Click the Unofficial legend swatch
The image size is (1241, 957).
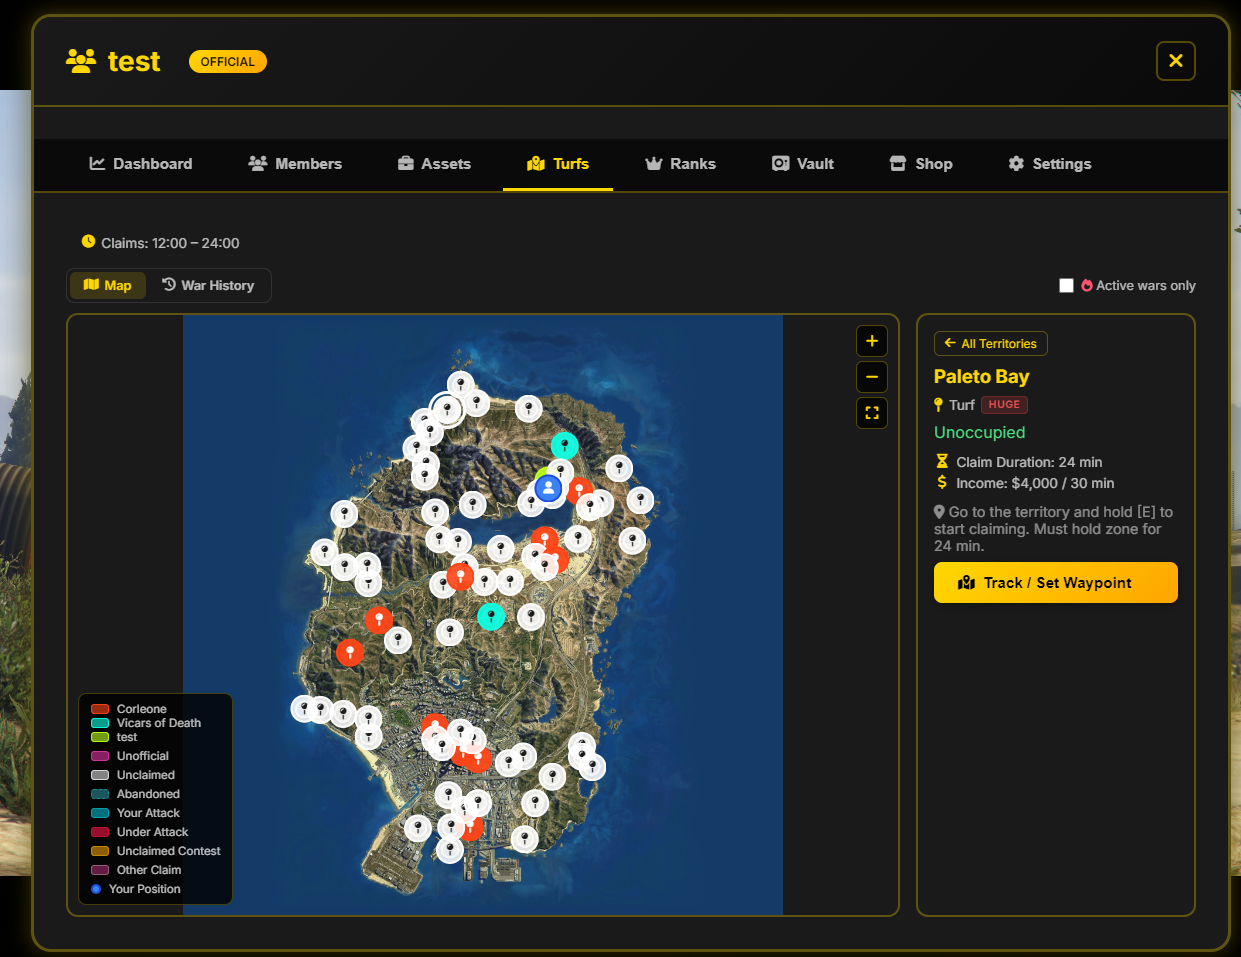point(100,756)
